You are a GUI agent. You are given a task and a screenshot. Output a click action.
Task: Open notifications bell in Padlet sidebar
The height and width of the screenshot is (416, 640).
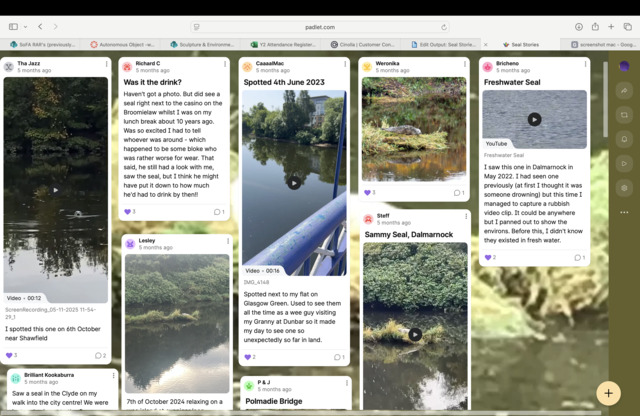tap(624, 139)
